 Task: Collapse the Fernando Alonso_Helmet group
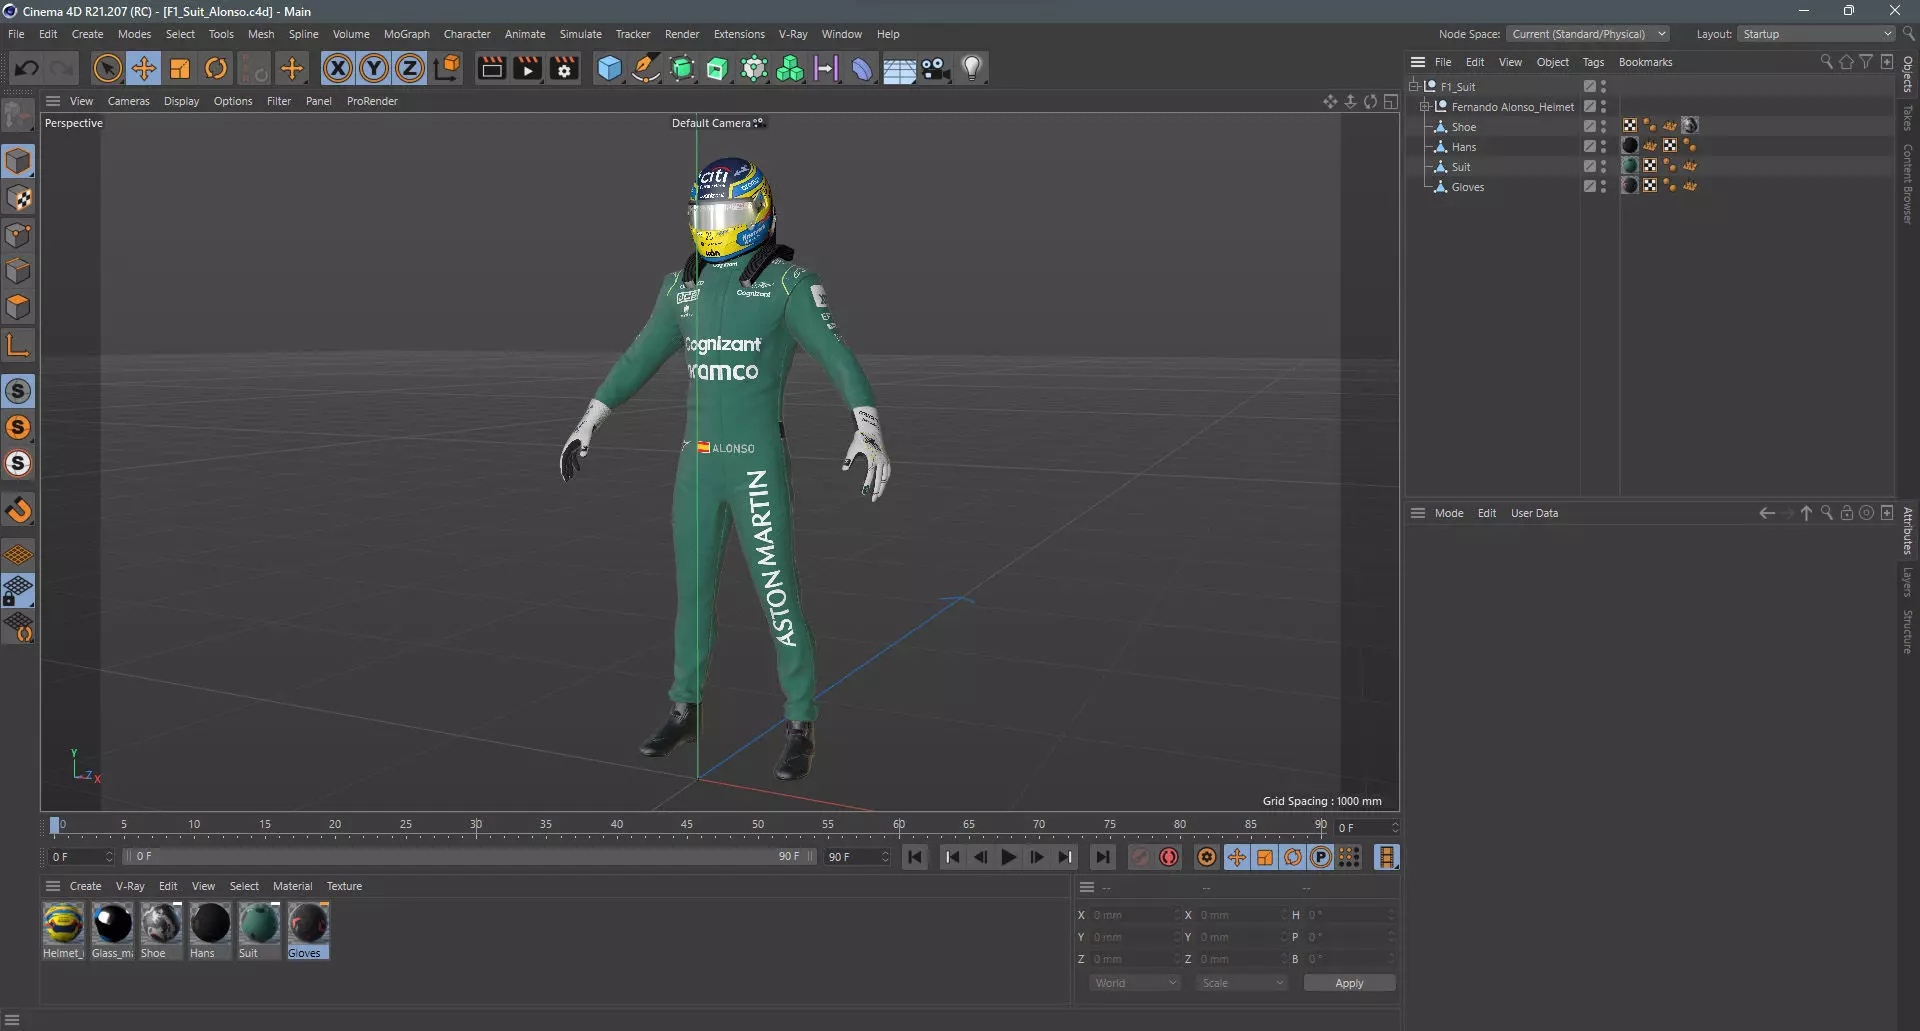(1425, 106)
